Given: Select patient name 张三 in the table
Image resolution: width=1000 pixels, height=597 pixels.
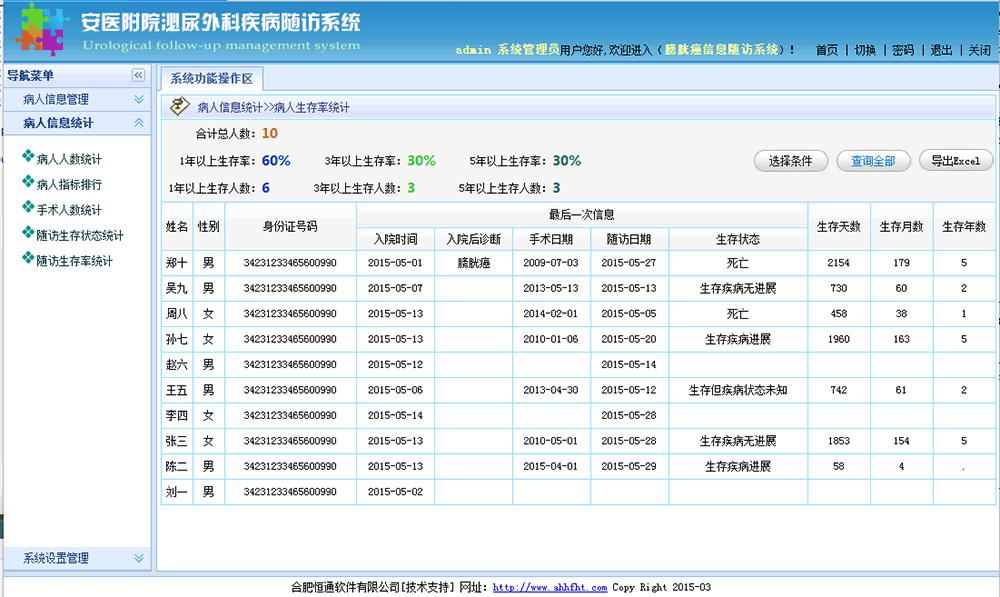Looking at the screenshot, I should [177, 441].
